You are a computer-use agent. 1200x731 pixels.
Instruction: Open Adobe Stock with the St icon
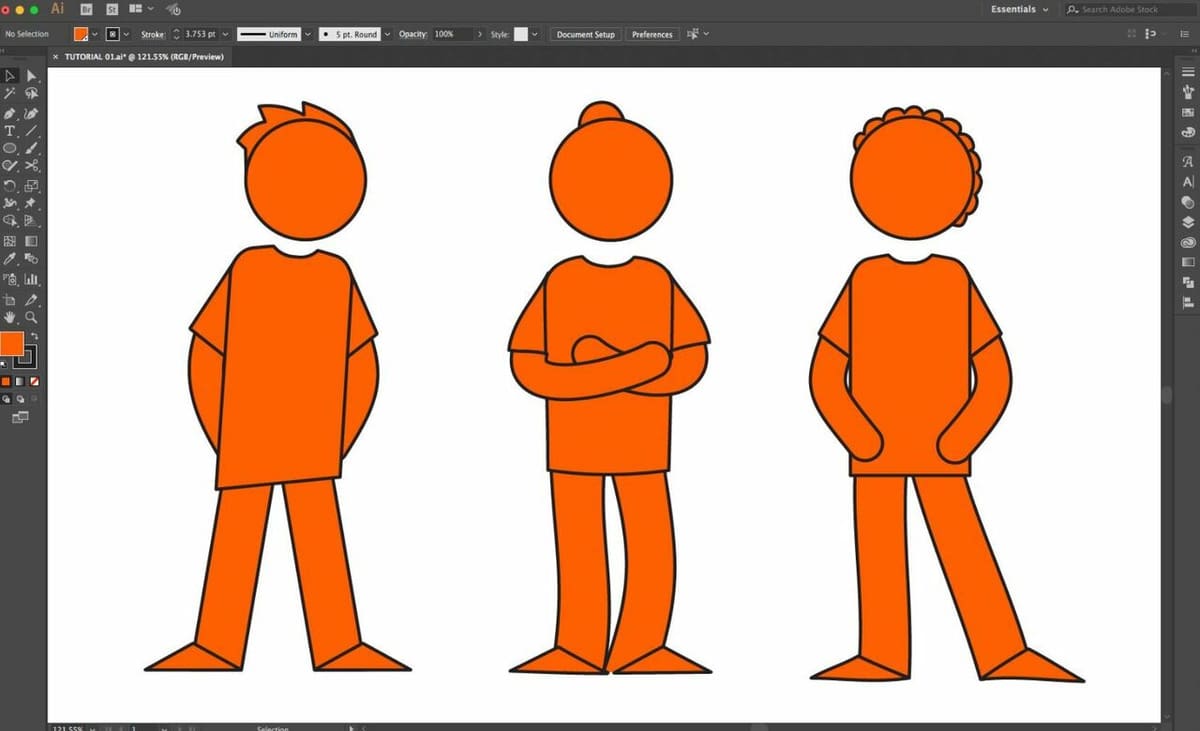tap(112, 8)
